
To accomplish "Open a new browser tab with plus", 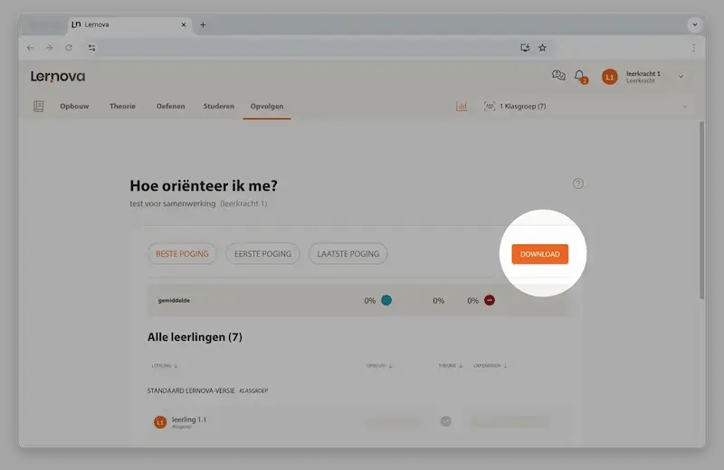I will point(203,24).
